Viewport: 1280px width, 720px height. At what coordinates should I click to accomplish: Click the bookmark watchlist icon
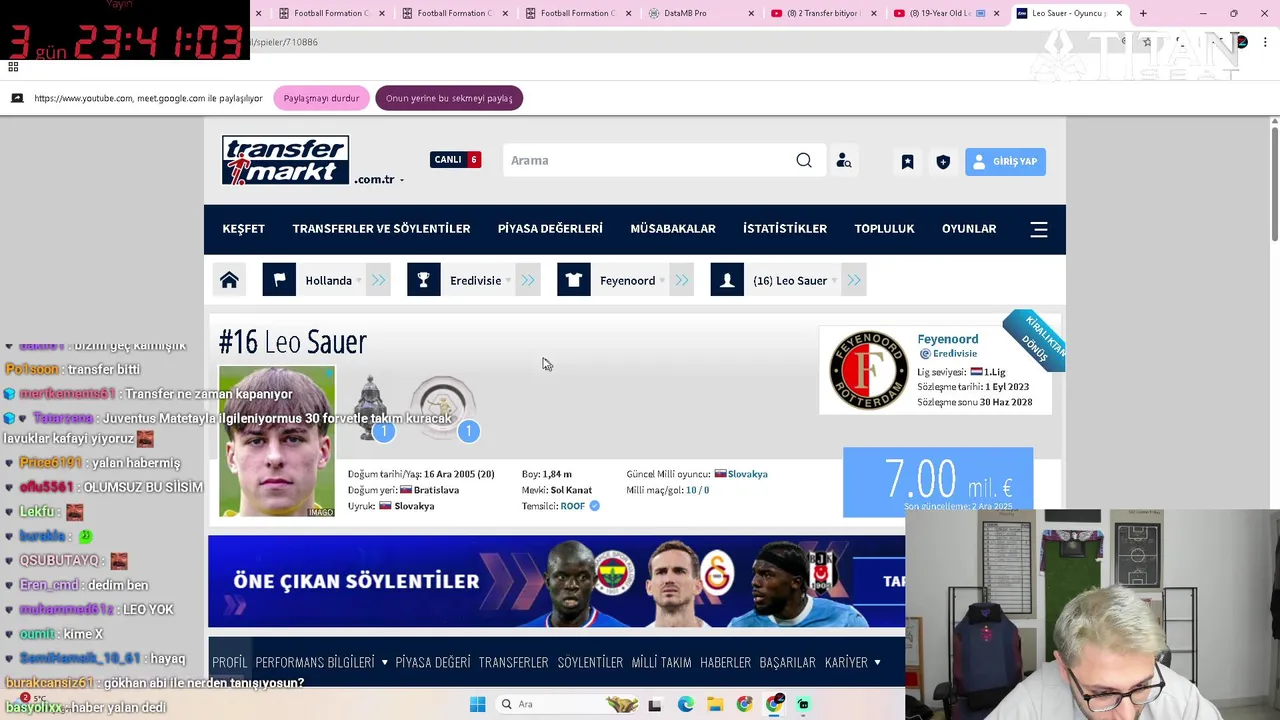907,161
